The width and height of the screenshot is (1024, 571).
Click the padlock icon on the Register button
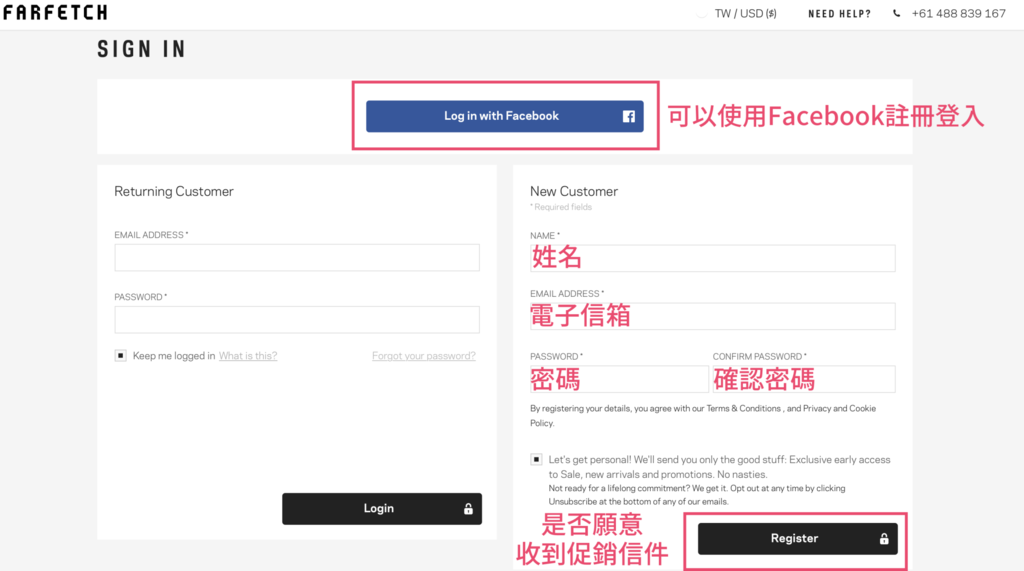tap(884, 539)
